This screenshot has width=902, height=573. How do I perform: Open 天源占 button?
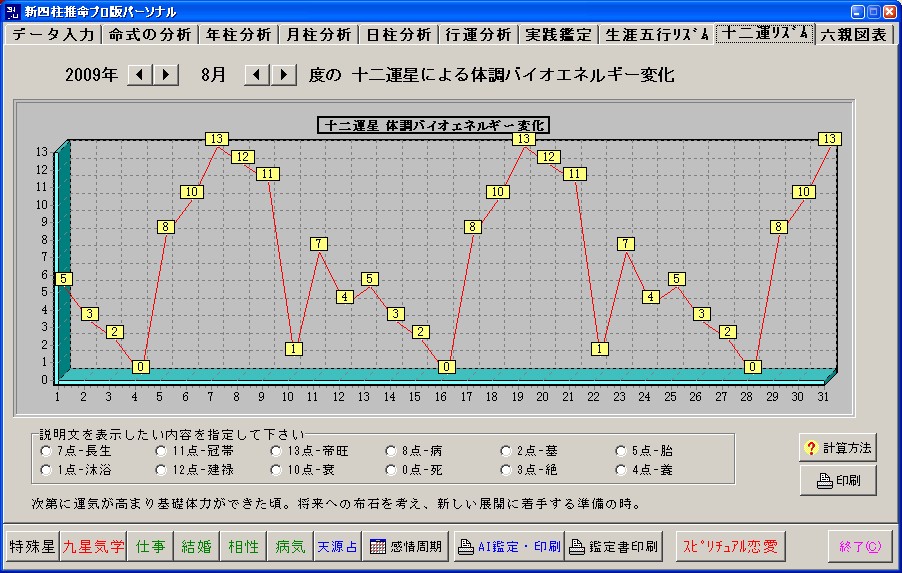(x=338, y=547)
